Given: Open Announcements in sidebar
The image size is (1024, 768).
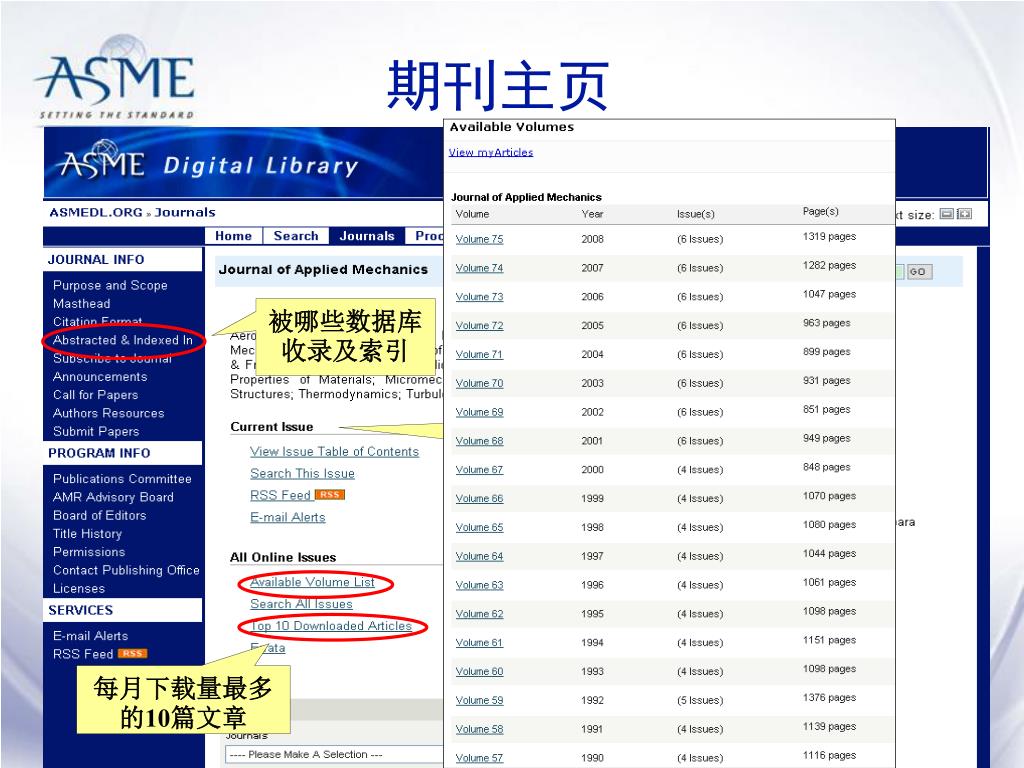Looking at the screenshot, I should [100, 377].
